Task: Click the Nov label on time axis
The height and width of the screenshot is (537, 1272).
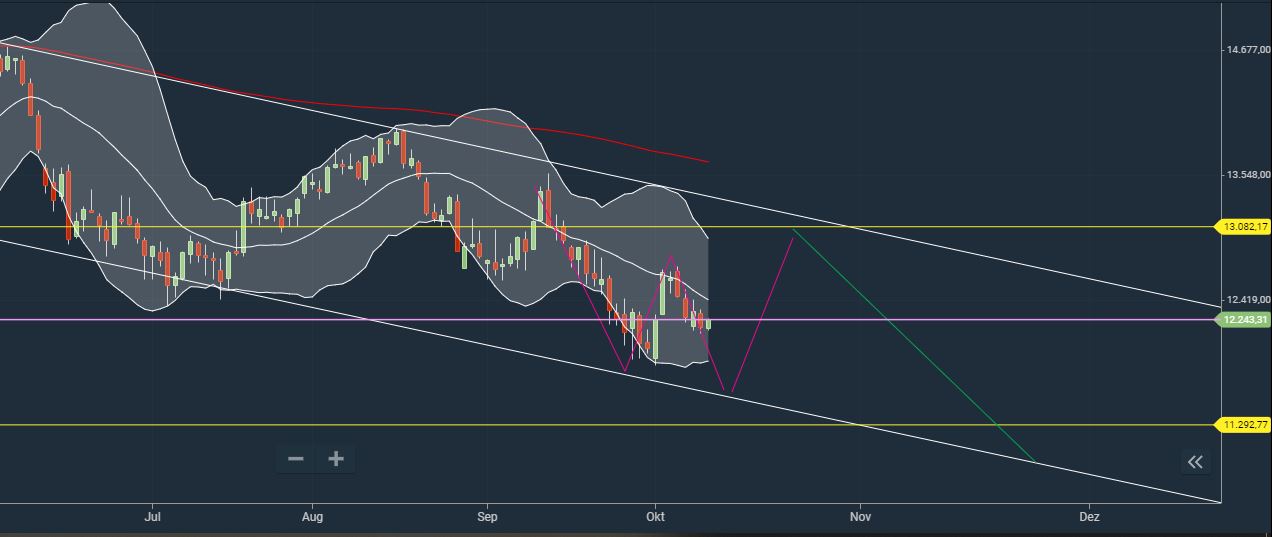Action: click(x=860, y=517)
